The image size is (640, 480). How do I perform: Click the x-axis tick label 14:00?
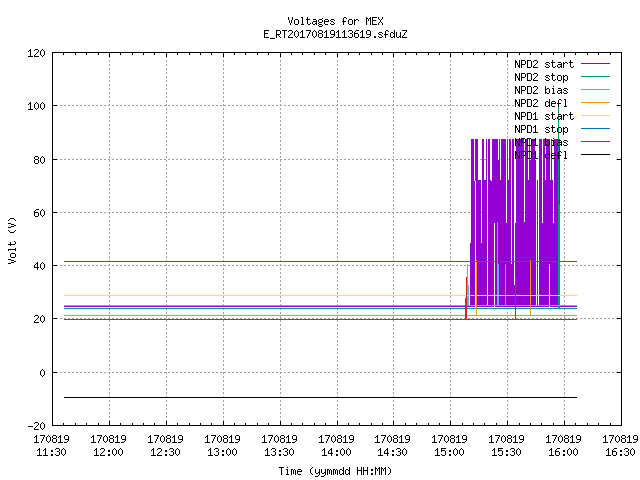coord(336,452)
